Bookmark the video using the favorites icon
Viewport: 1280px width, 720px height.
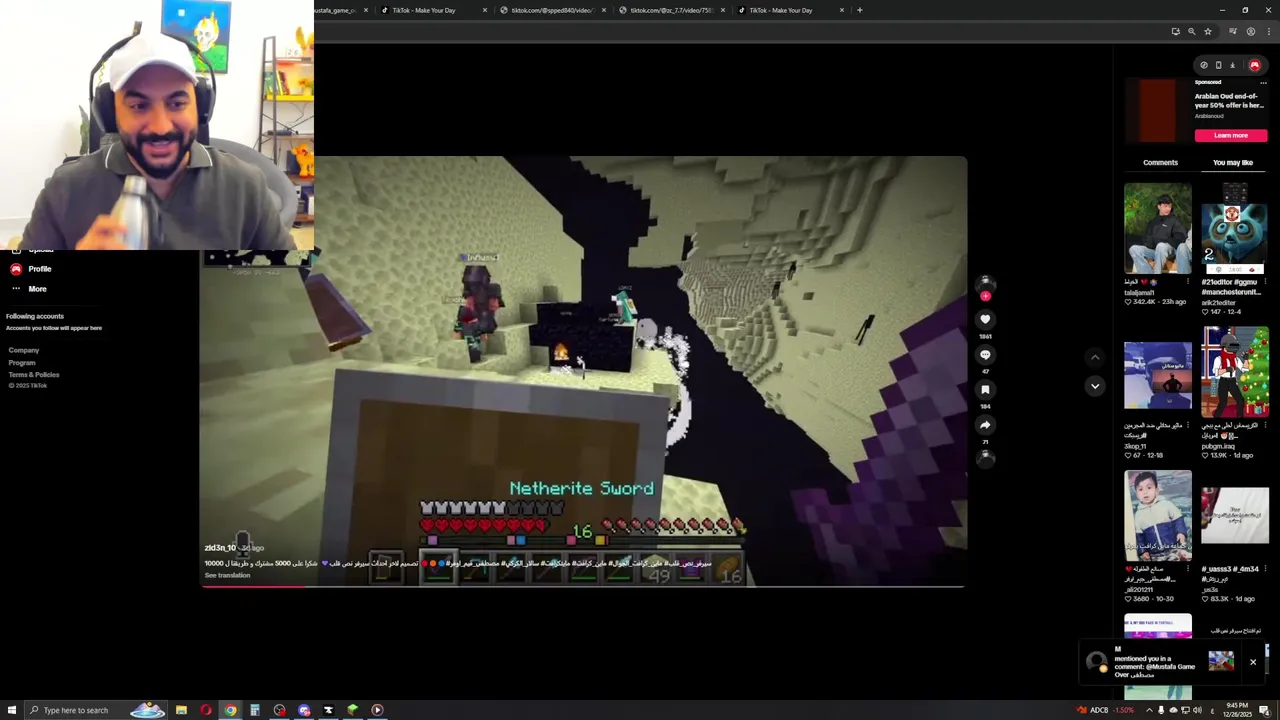[985, 390]
